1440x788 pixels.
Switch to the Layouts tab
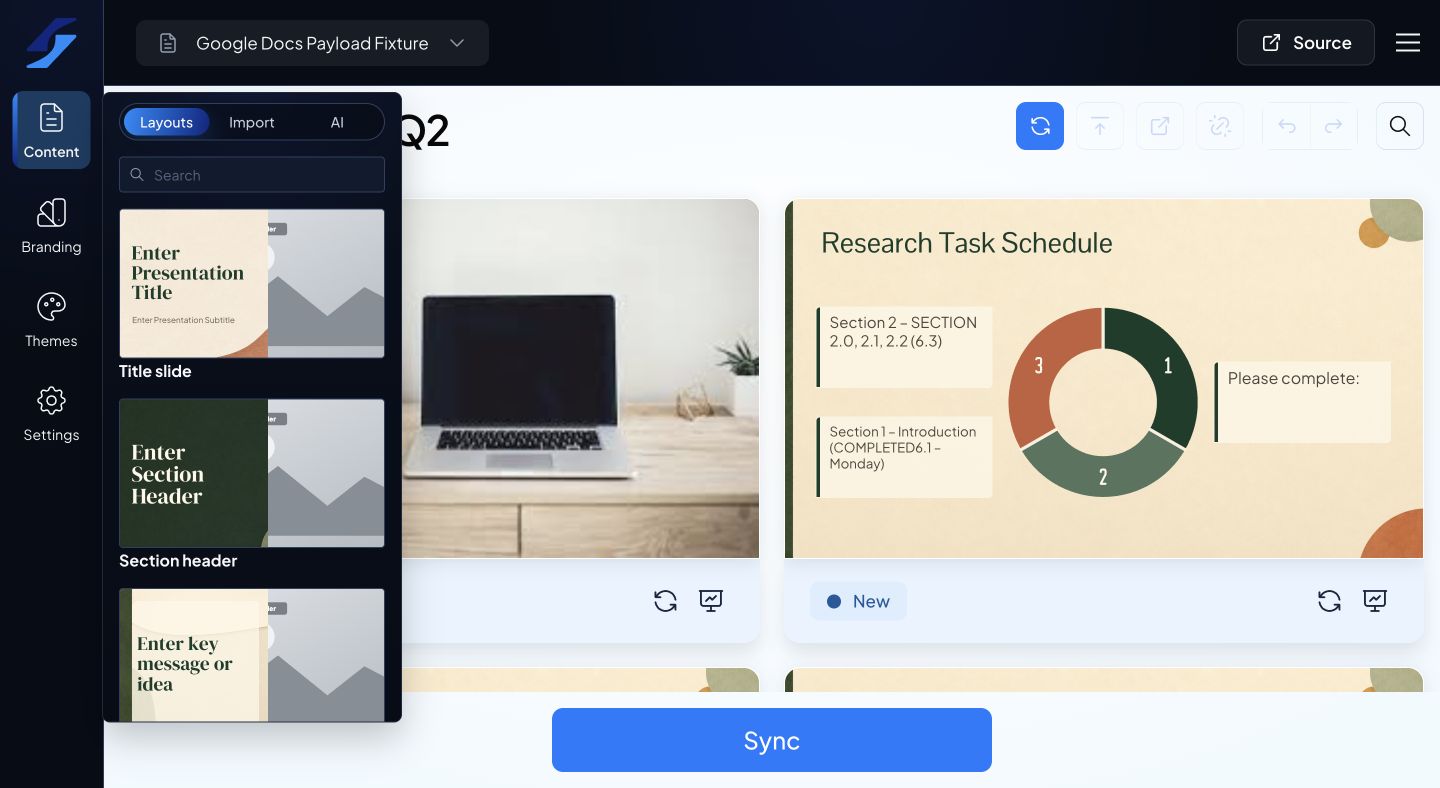[x=166, y=122]
